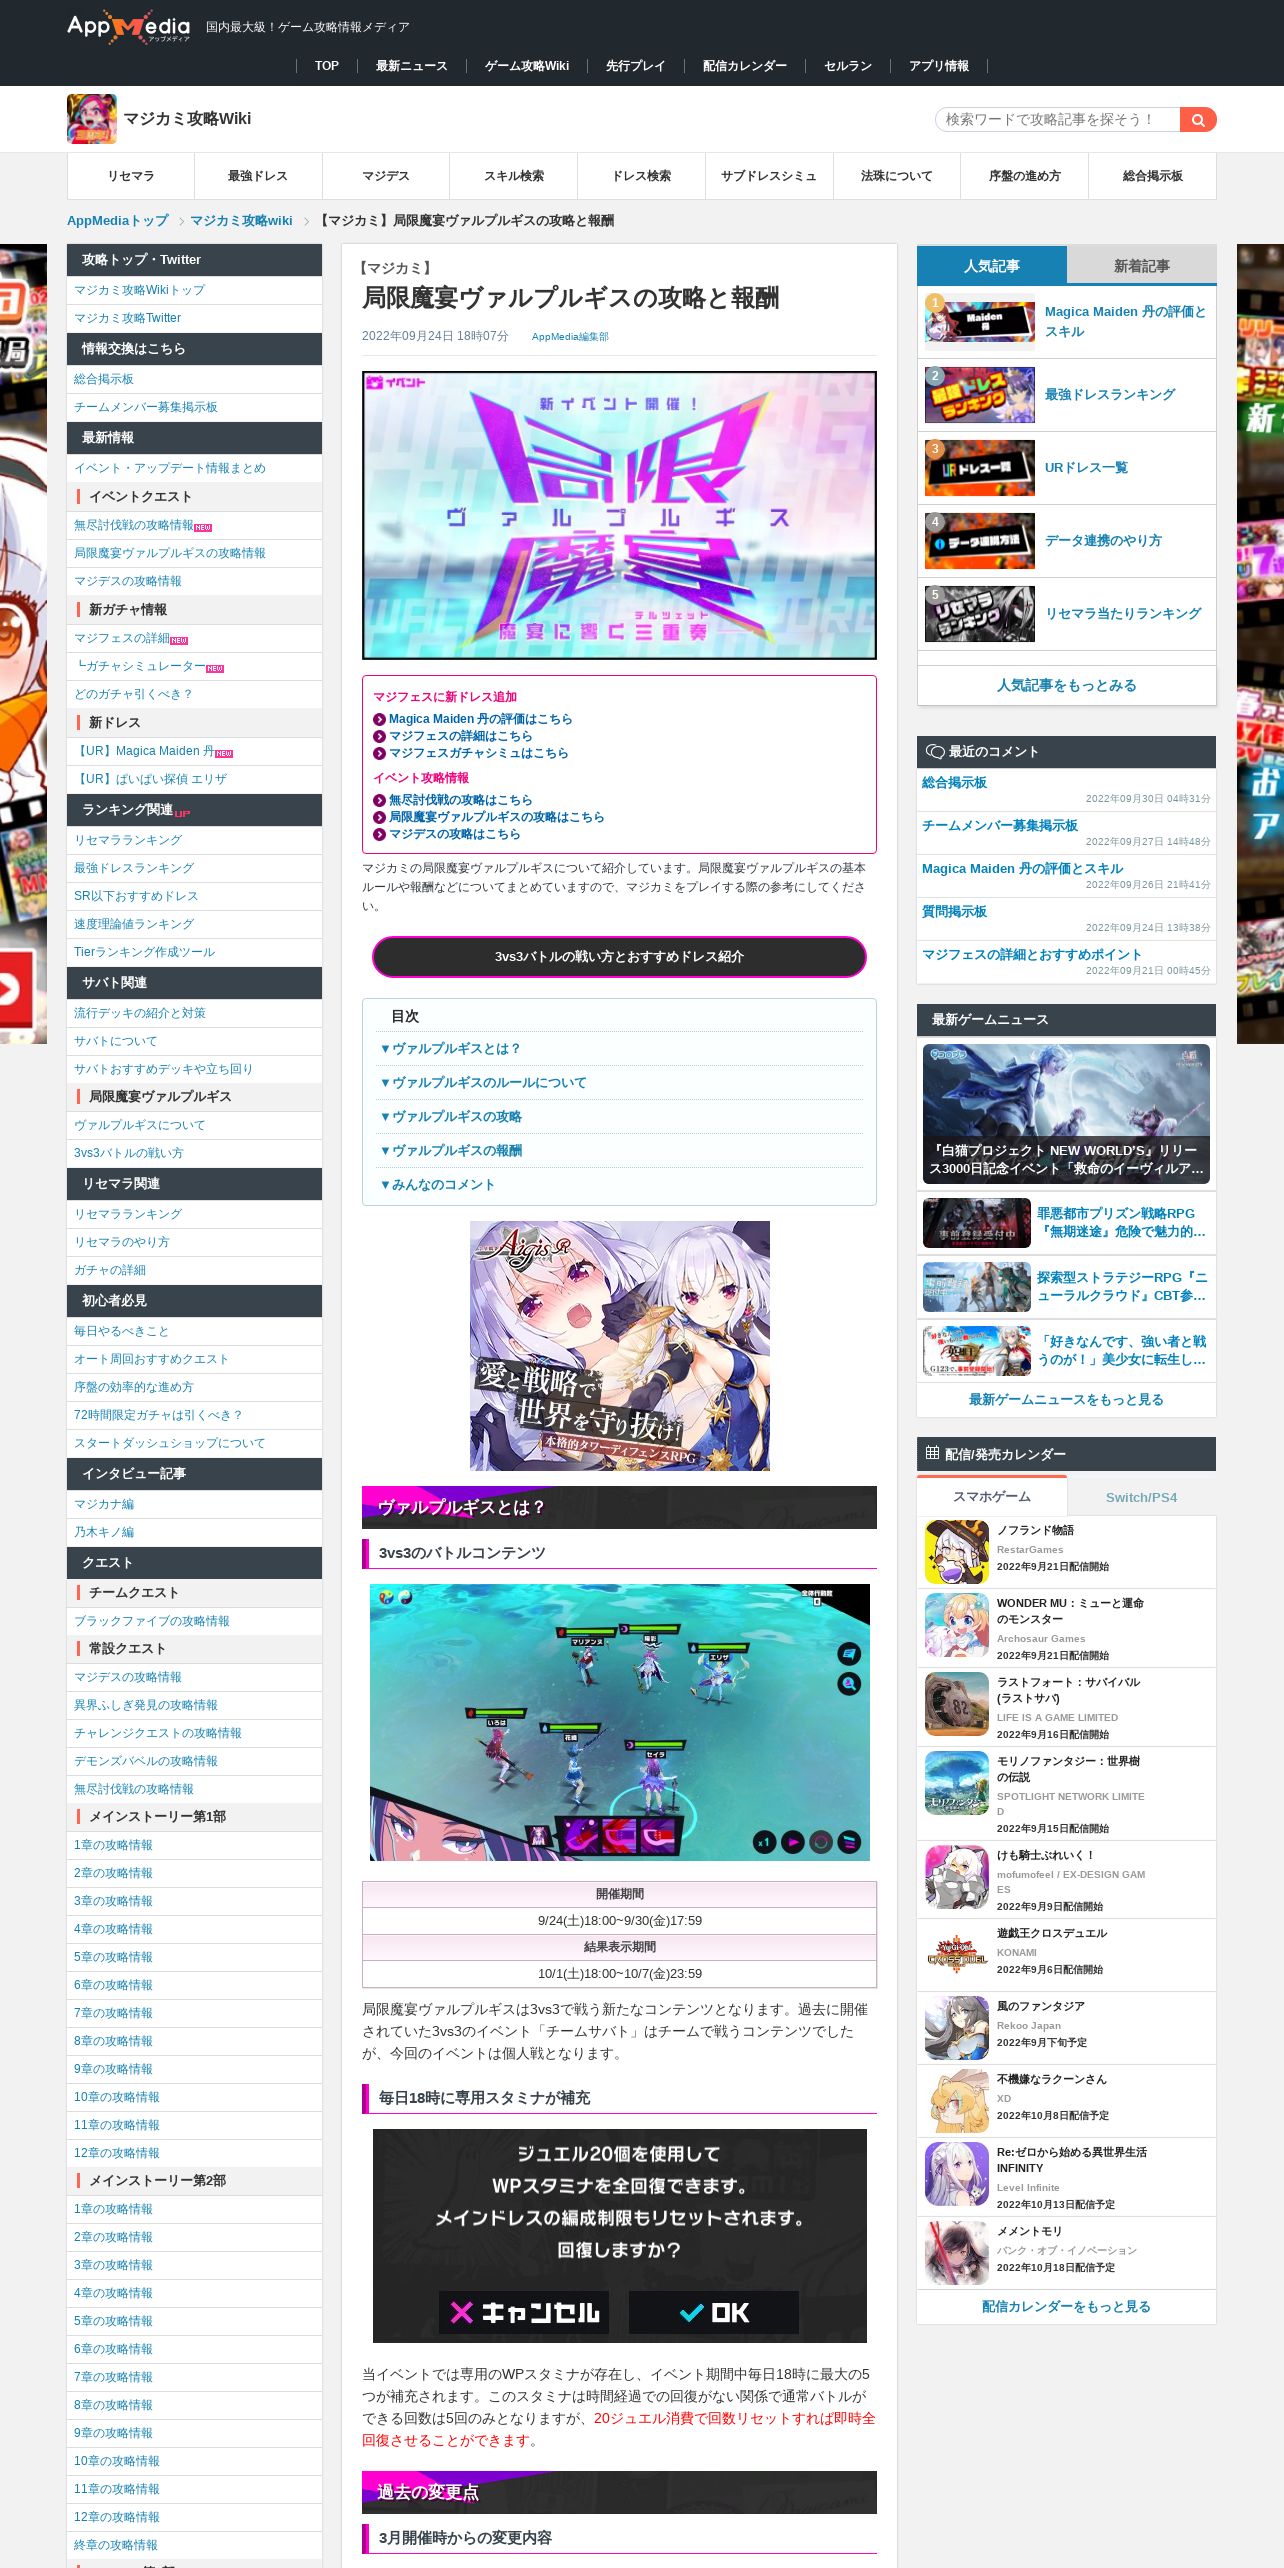Click sidebar link チームメンバー募集掲示板
The height and width of the screenshot is (2568, 1284).
[146, 407]
